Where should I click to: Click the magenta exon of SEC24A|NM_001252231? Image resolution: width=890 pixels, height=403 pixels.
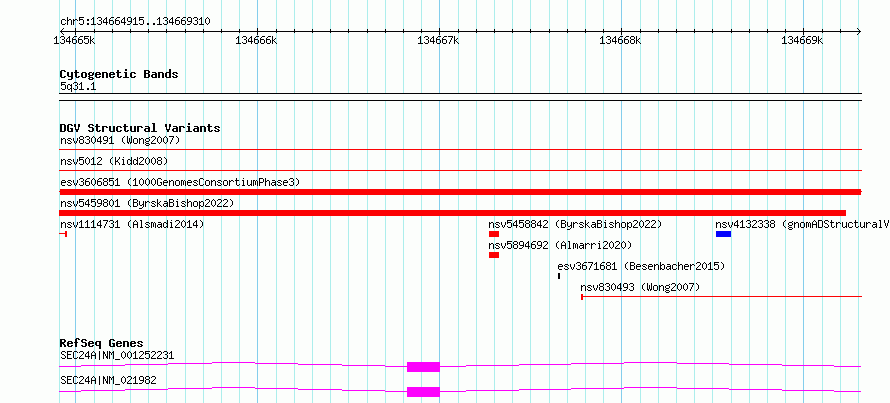(423, 367)
